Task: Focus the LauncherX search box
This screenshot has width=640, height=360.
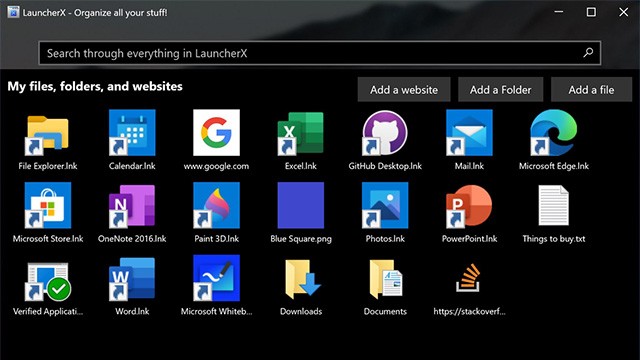Action: coord(320,53)
